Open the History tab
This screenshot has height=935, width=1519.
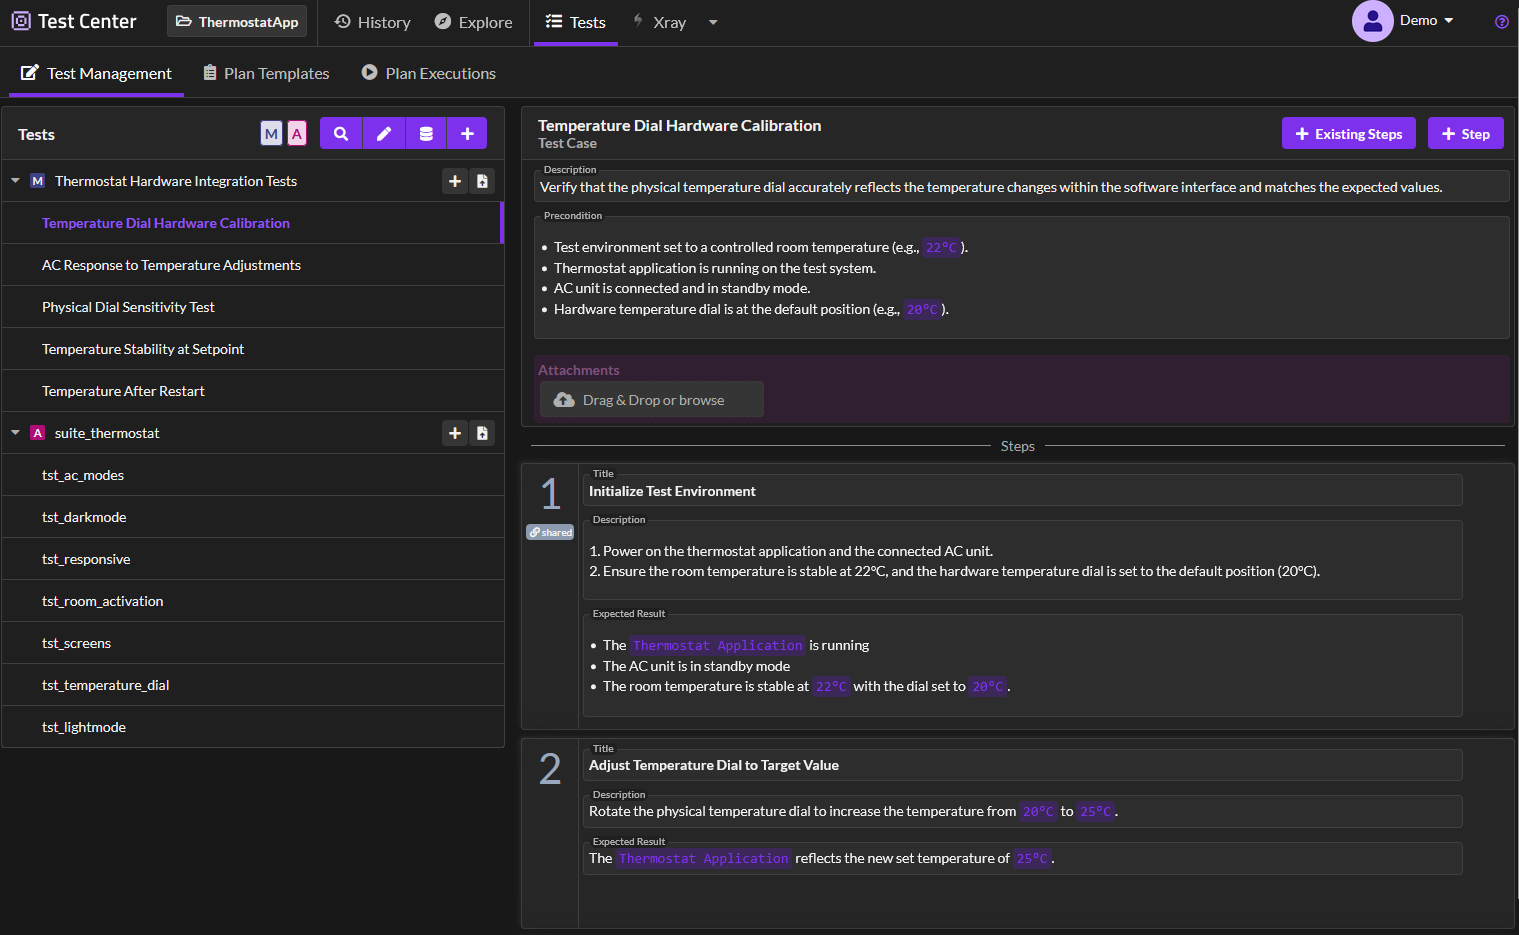(373, 22)
